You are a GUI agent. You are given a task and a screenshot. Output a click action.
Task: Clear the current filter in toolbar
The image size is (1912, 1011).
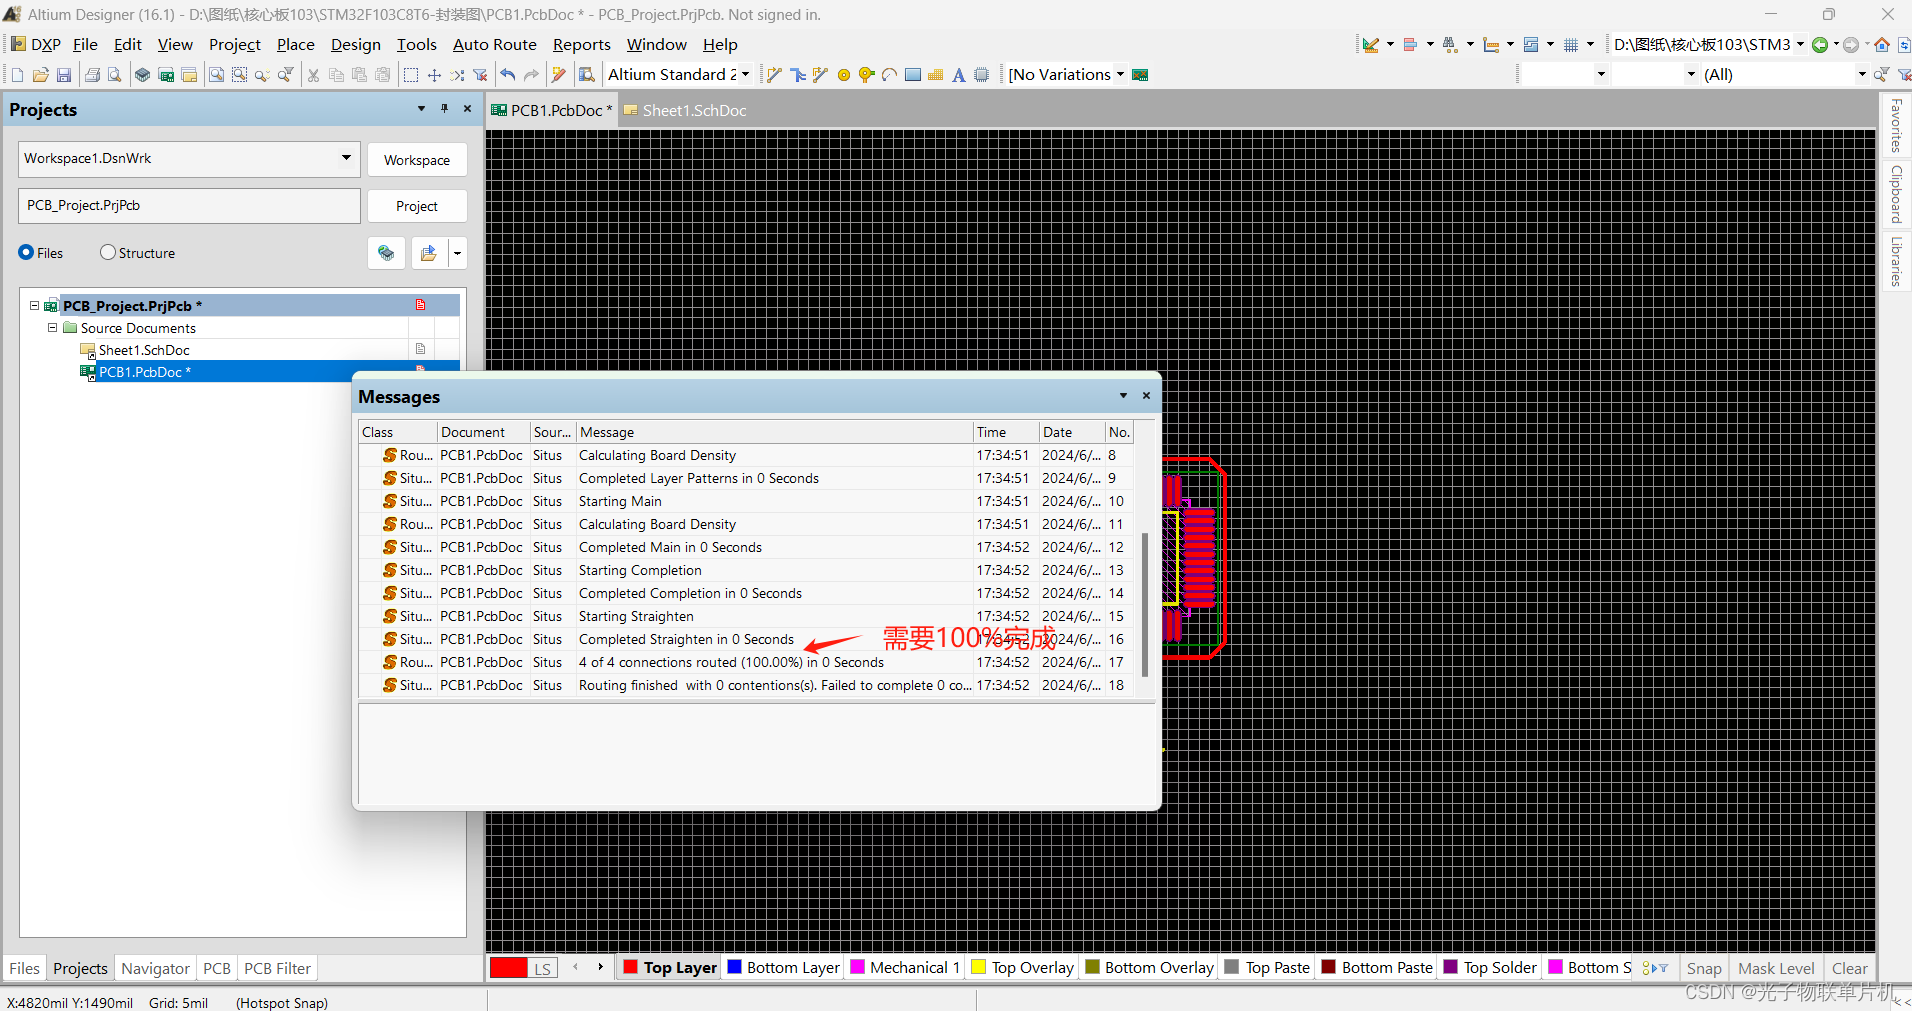point(481,75)
